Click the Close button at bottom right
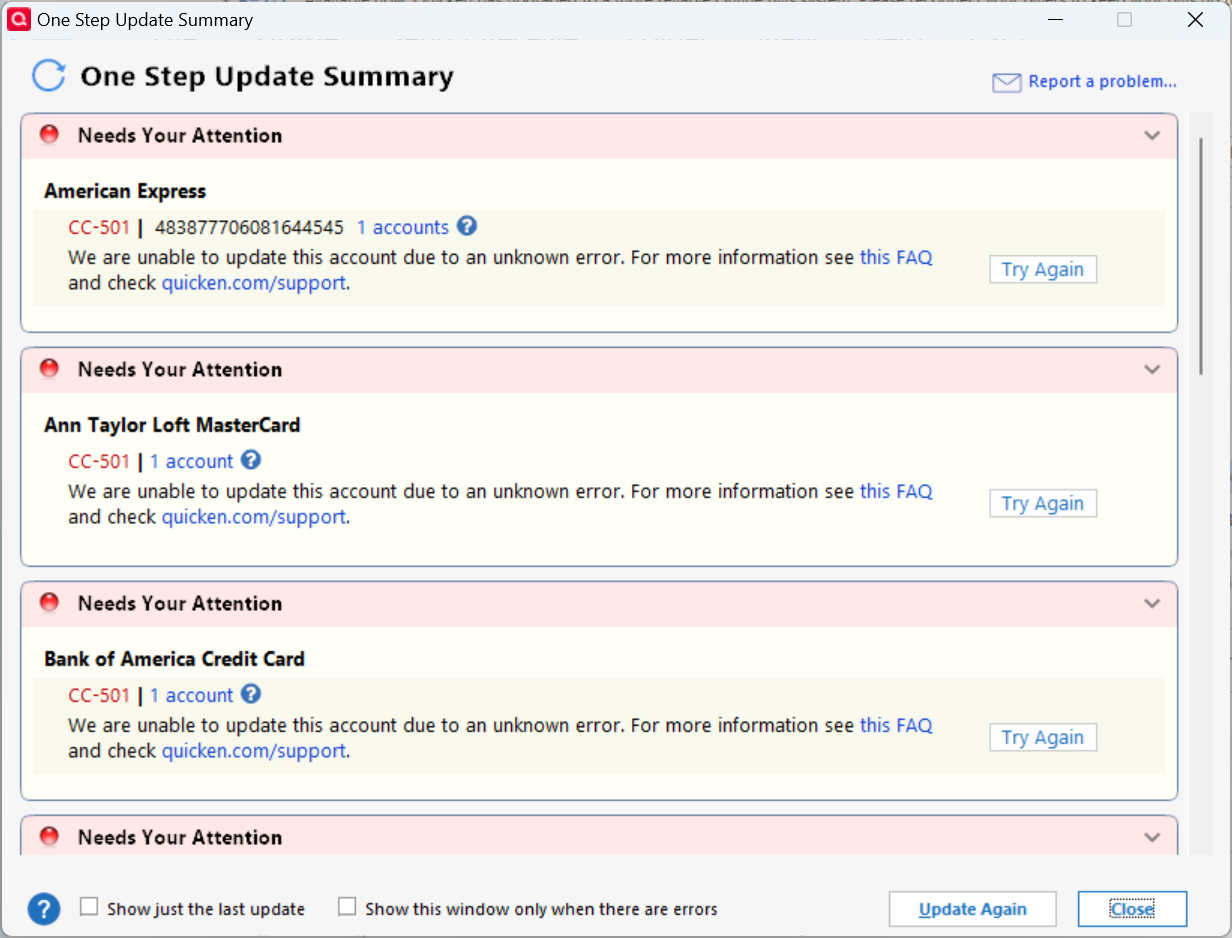The image size is (1232, 938). click(x=1132, y=909)
